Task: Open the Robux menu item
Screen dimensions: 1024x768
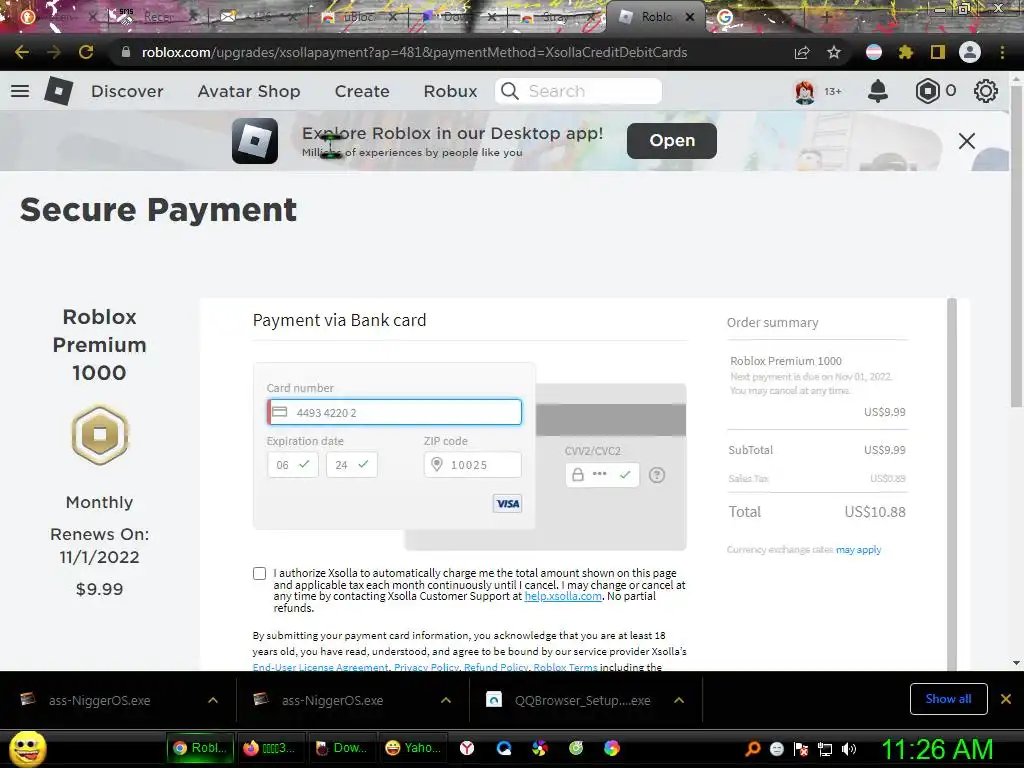Action: coord(450,91)
